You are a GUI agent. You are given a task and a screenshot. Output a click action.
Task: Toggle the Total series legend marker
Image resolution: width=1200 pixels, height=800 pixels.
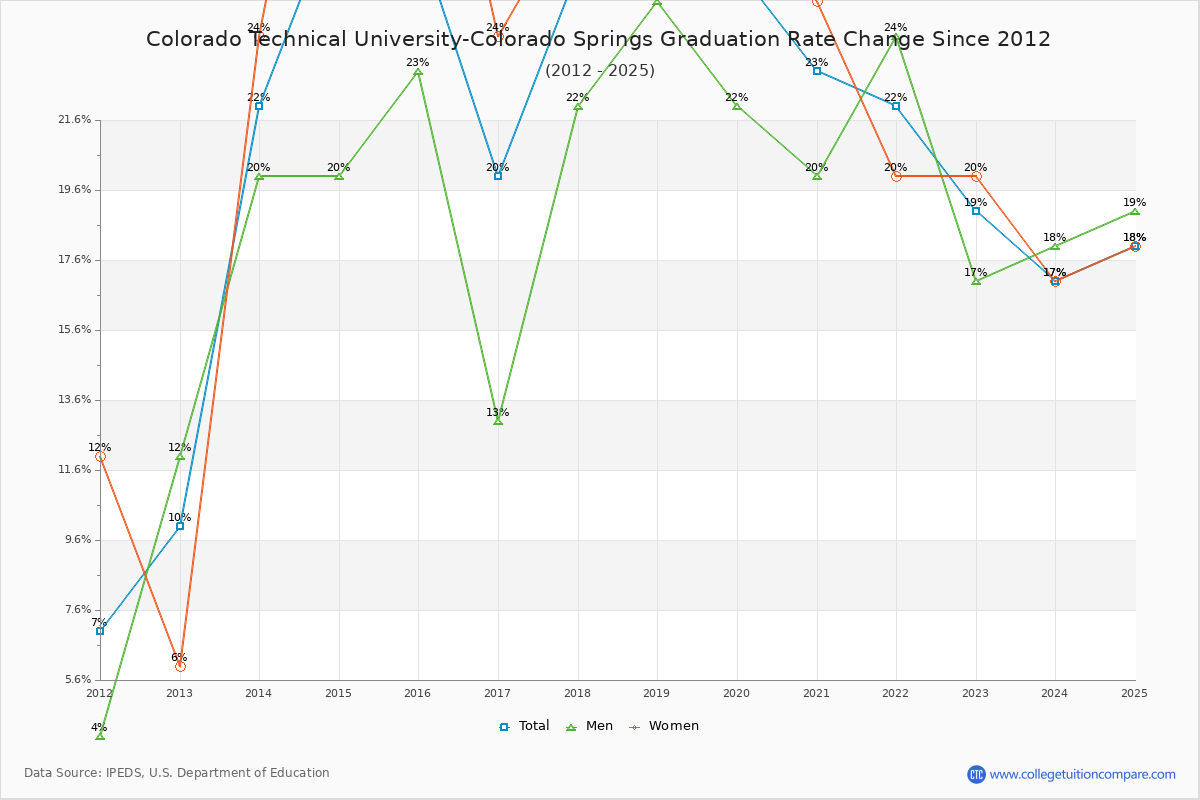[x=504, y=727]
